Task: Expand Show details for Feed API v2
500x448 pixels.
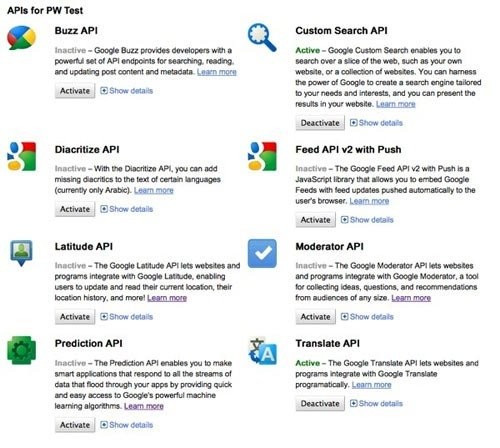Action: [367, 220]
